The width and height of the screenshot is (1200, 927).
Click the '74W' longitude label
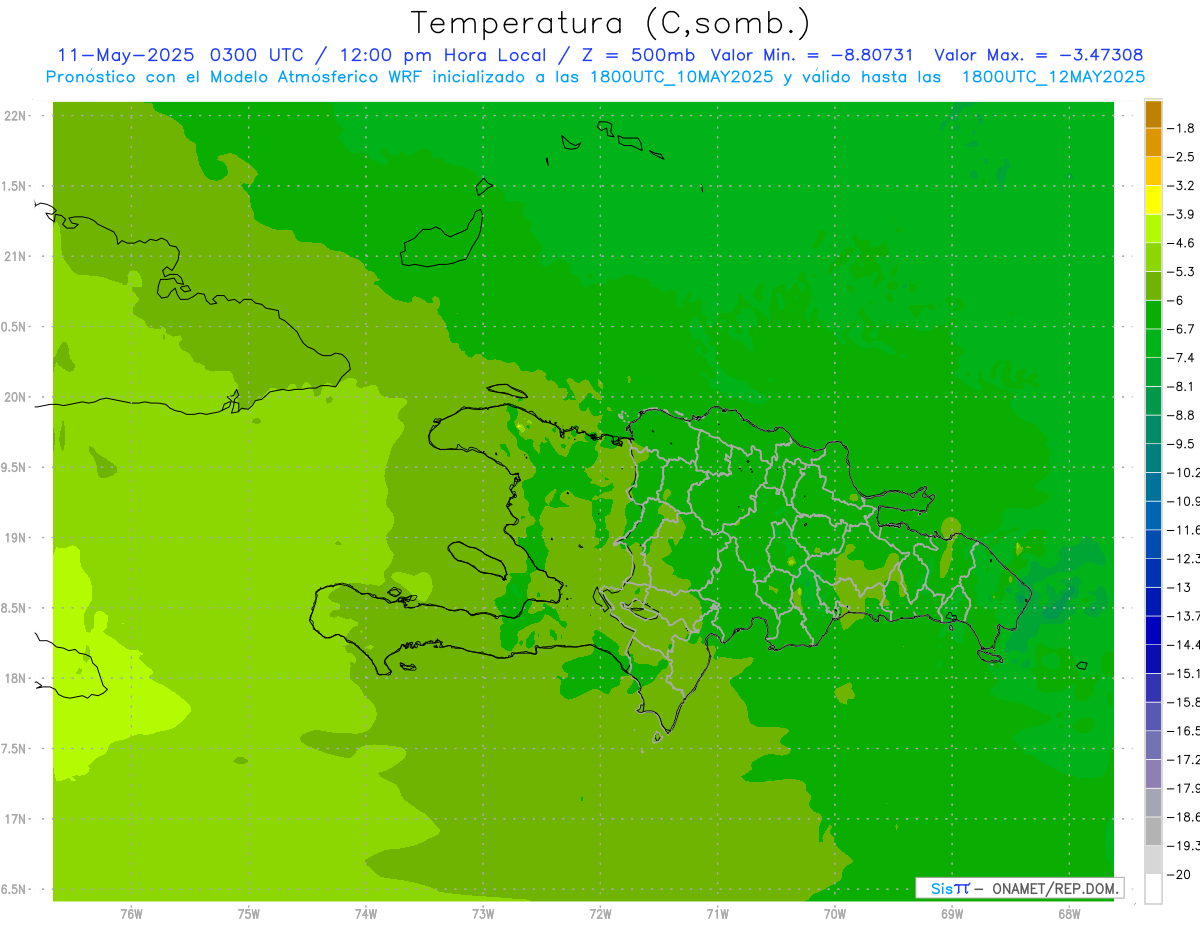[365, 913]
